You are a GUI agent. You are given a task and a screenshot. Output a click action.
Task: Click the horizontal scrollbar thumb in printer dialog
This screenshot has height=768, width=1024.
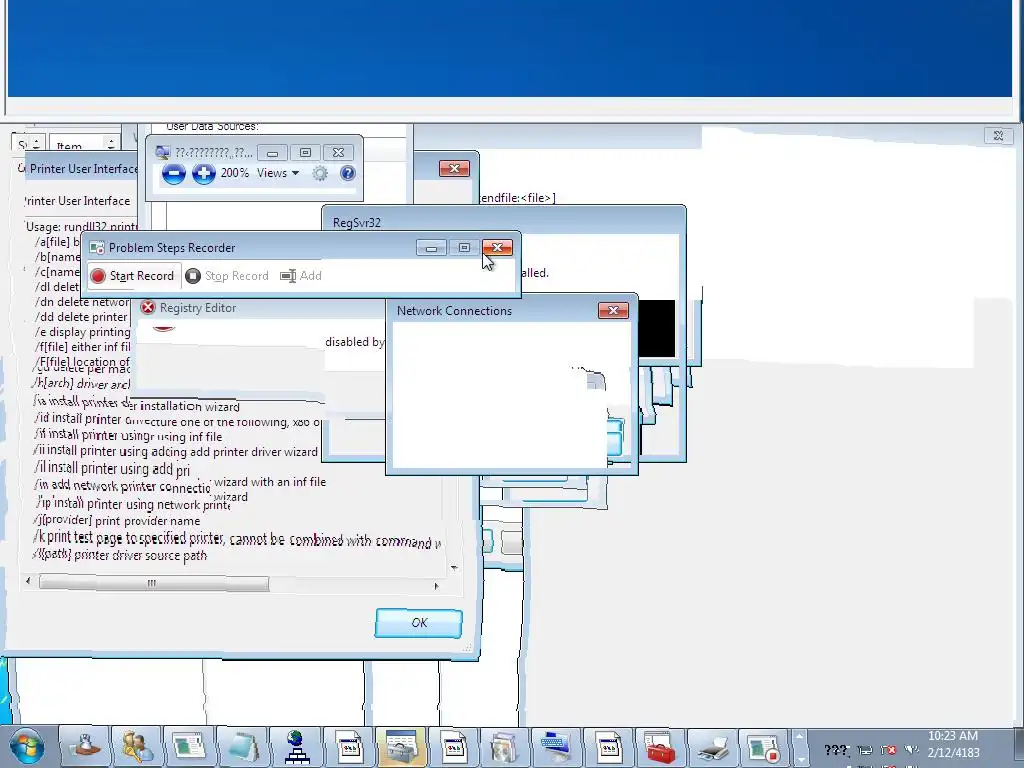(153, 583)
